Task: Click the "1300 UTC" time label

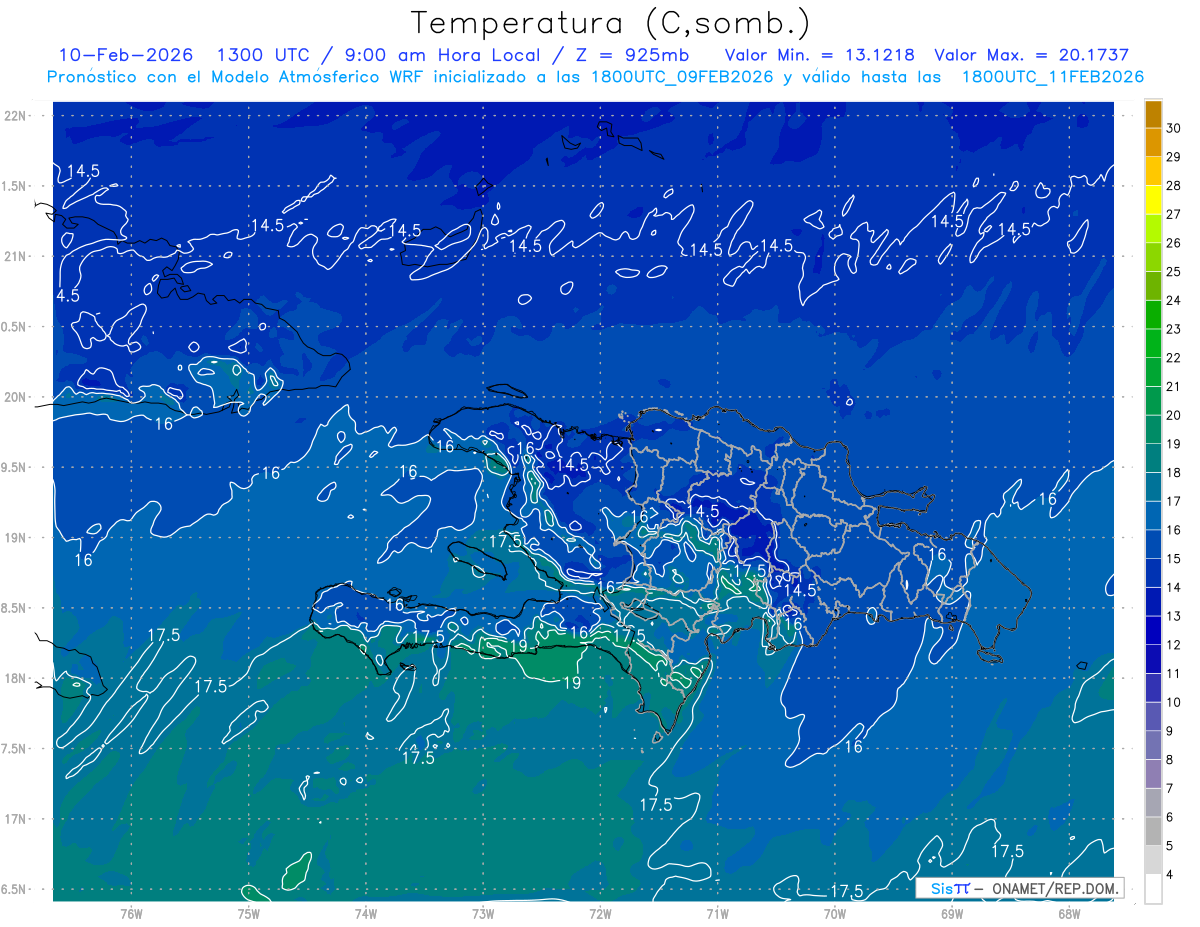Action: [x=264, y=56]
